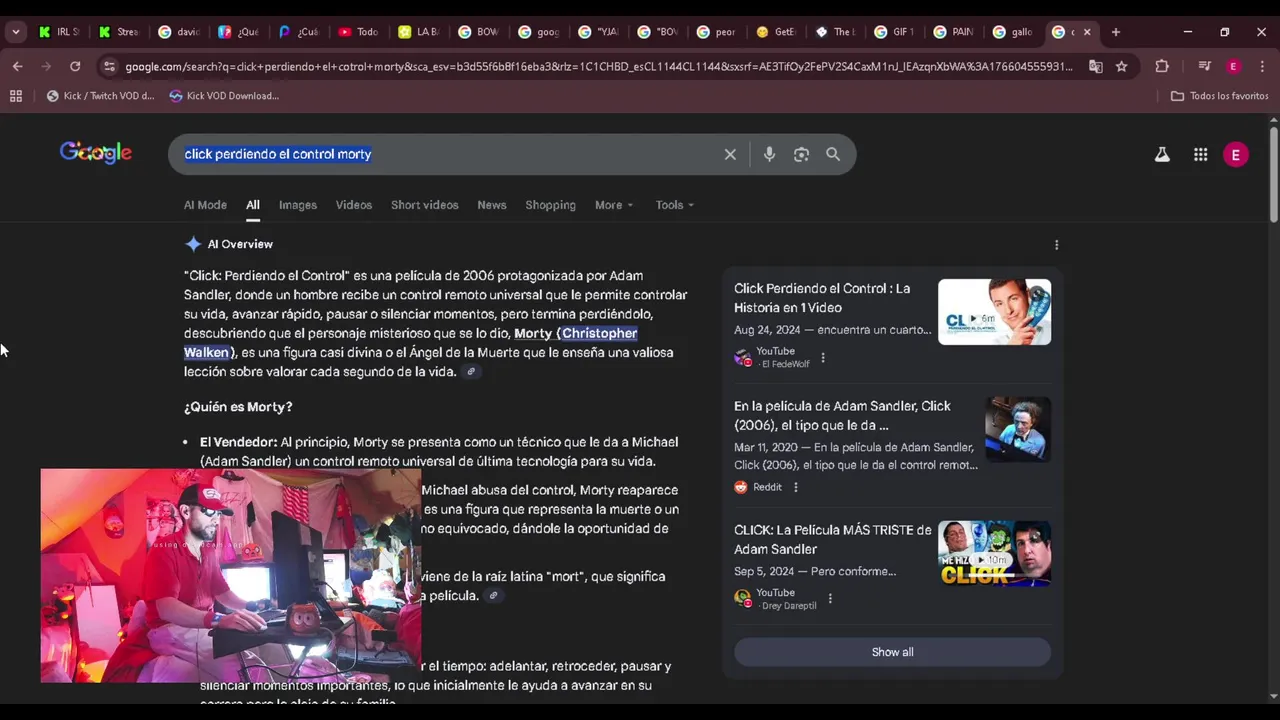Open options for the Reddit result
1280x720 pixels.
796,487
